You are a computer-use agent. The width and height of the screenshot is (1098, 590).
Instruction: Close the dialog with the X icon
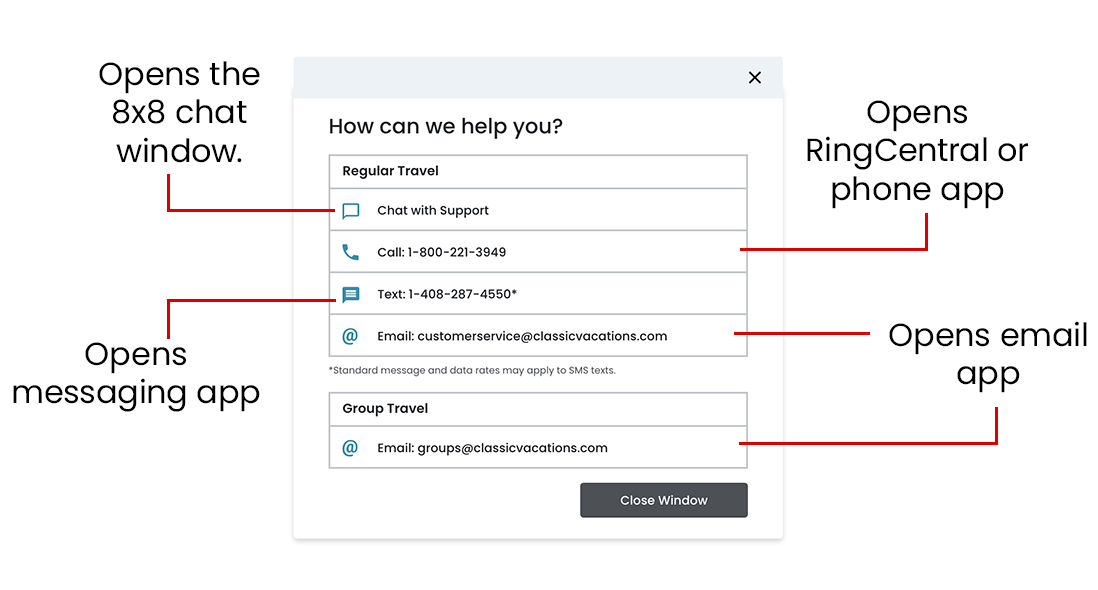(x=755, y=77)
